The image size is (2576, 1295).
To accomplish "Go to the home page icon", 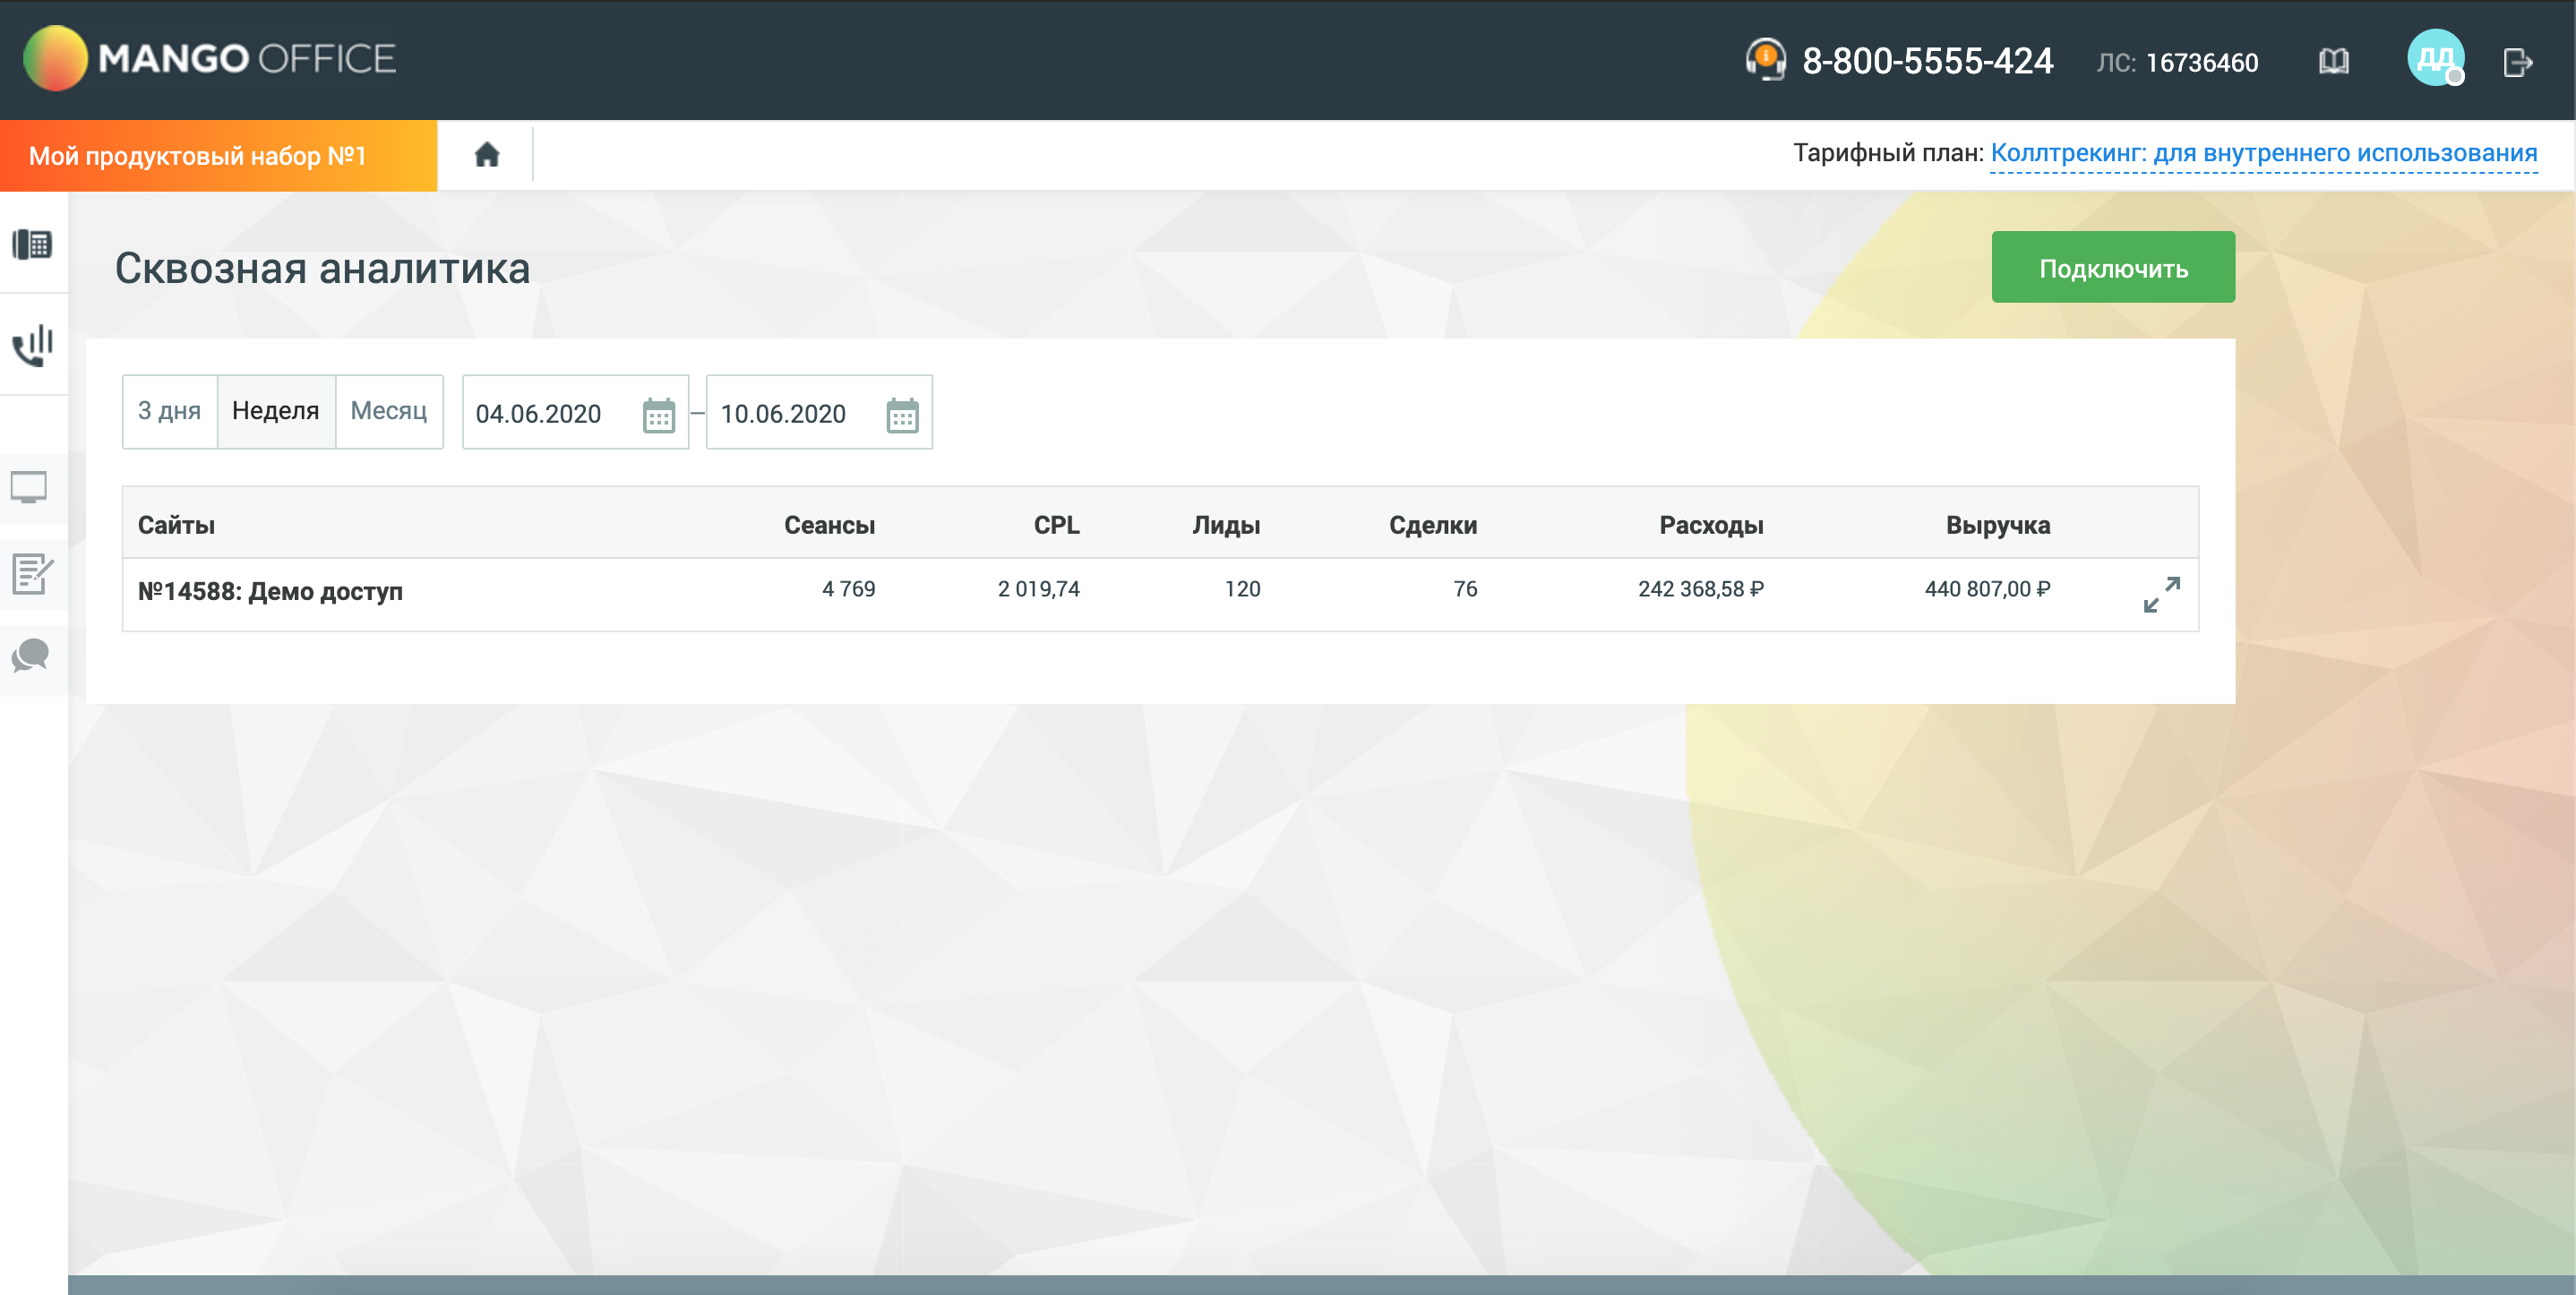I will (487, 155).
